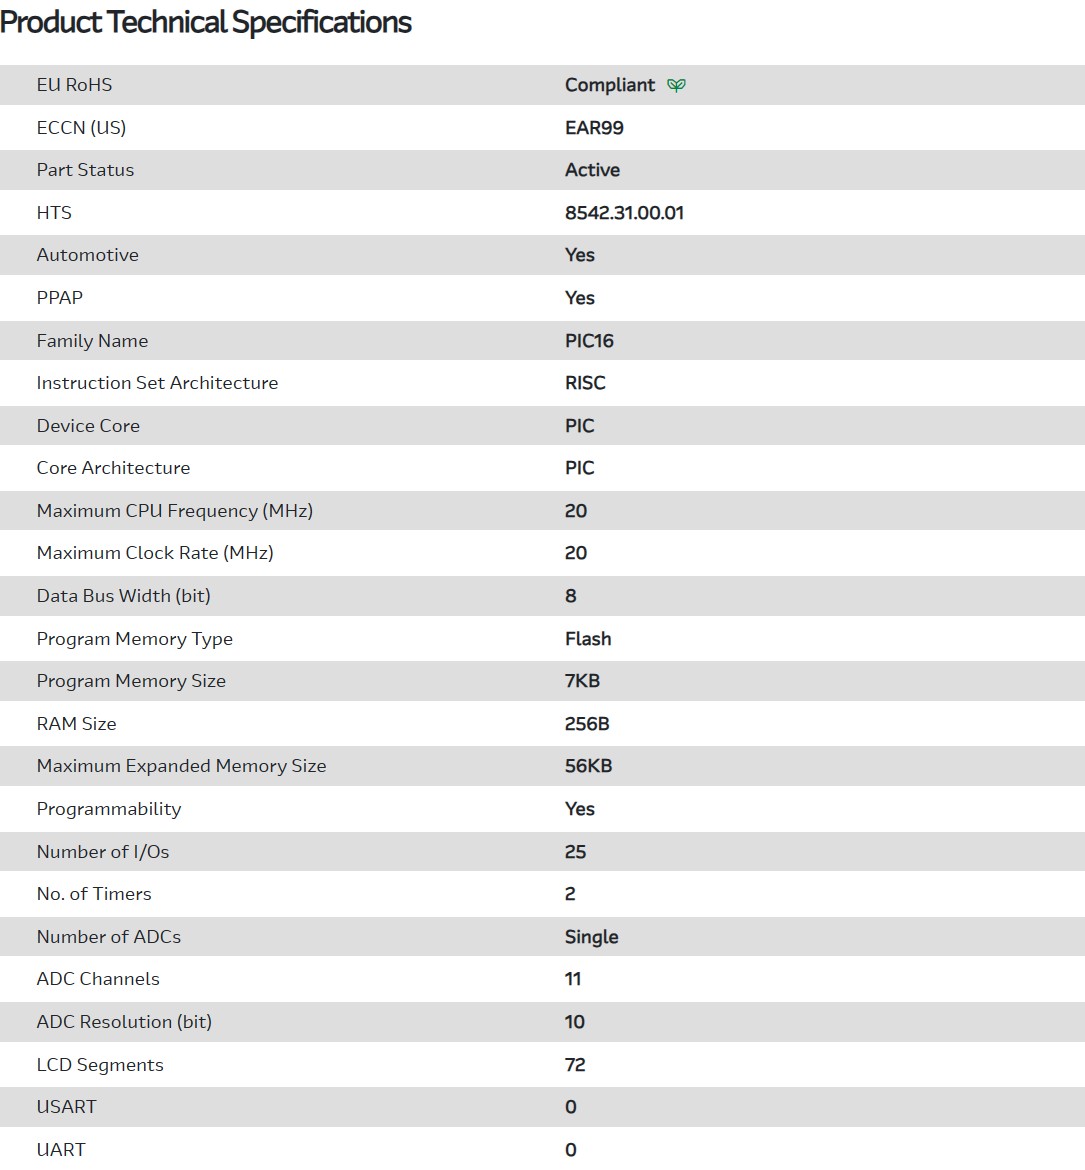Screen dimensions: 1085x1170
Task: Click the Data Bus Width (bit) label
Action: click(123, 596)
